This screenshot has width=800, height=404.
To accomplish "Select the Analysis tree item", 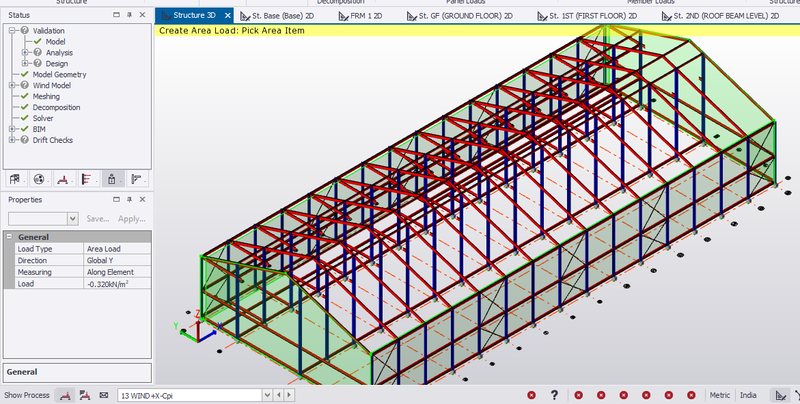I will [x=59, y=53].
